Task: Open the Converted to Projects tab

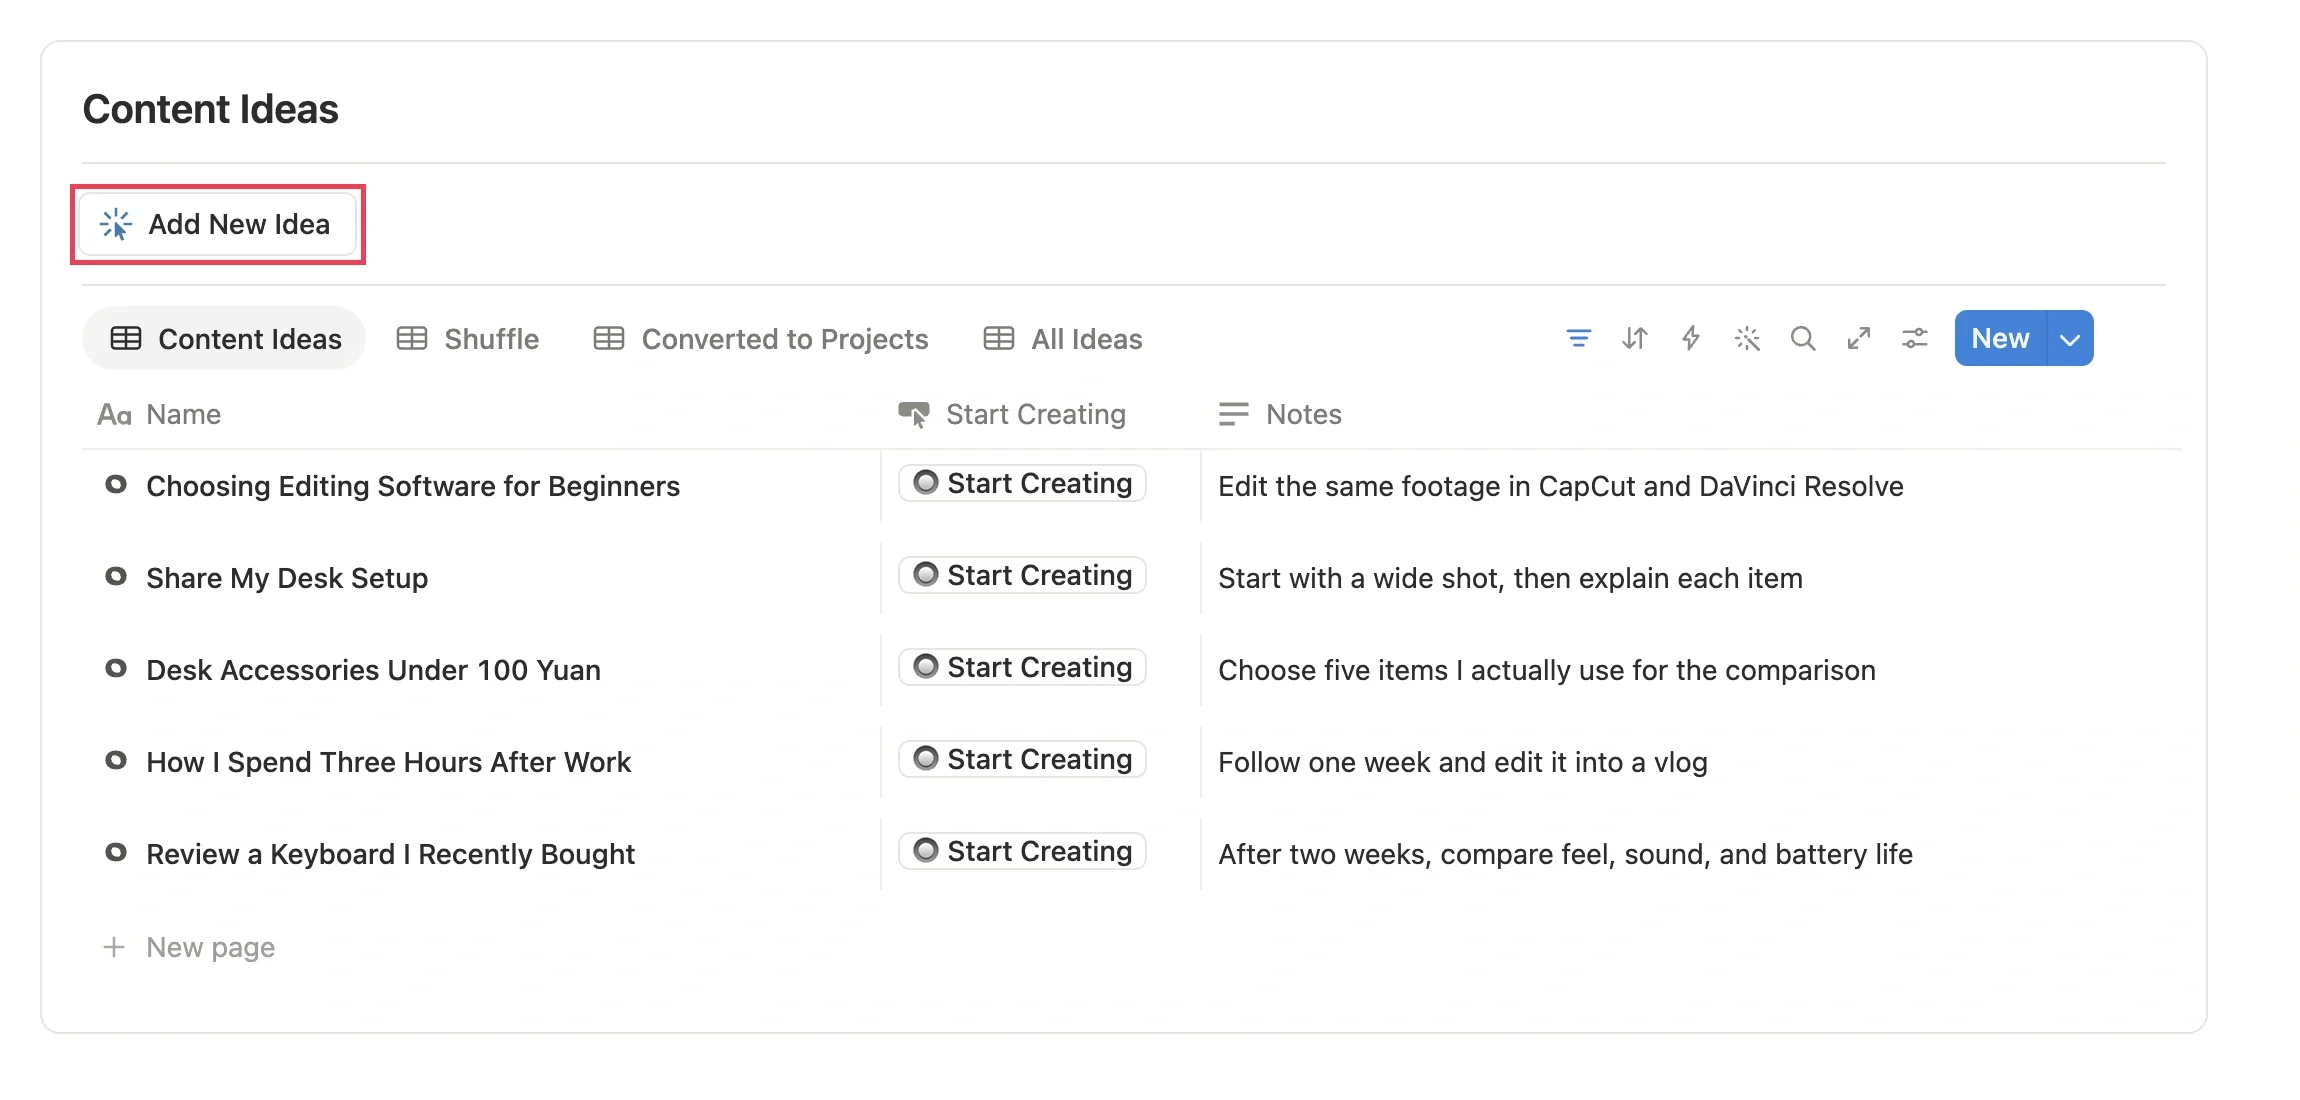Action: click(x=760, y=339)
